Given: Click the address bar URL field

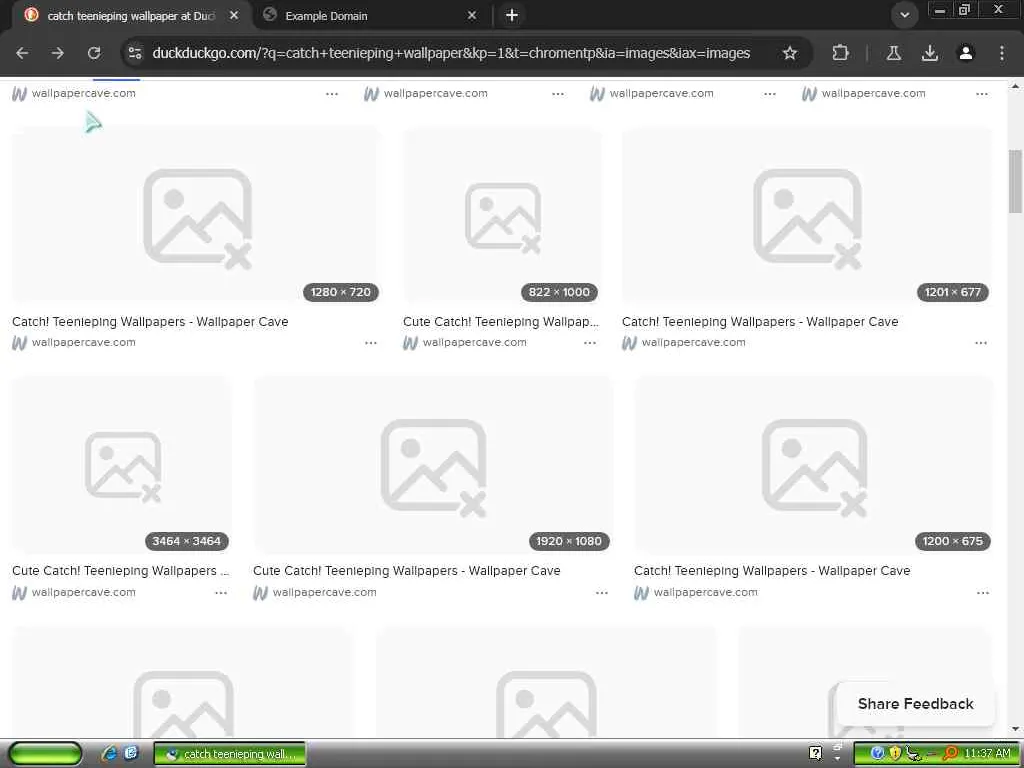Looking at the screenshot, I should [451, 53].
